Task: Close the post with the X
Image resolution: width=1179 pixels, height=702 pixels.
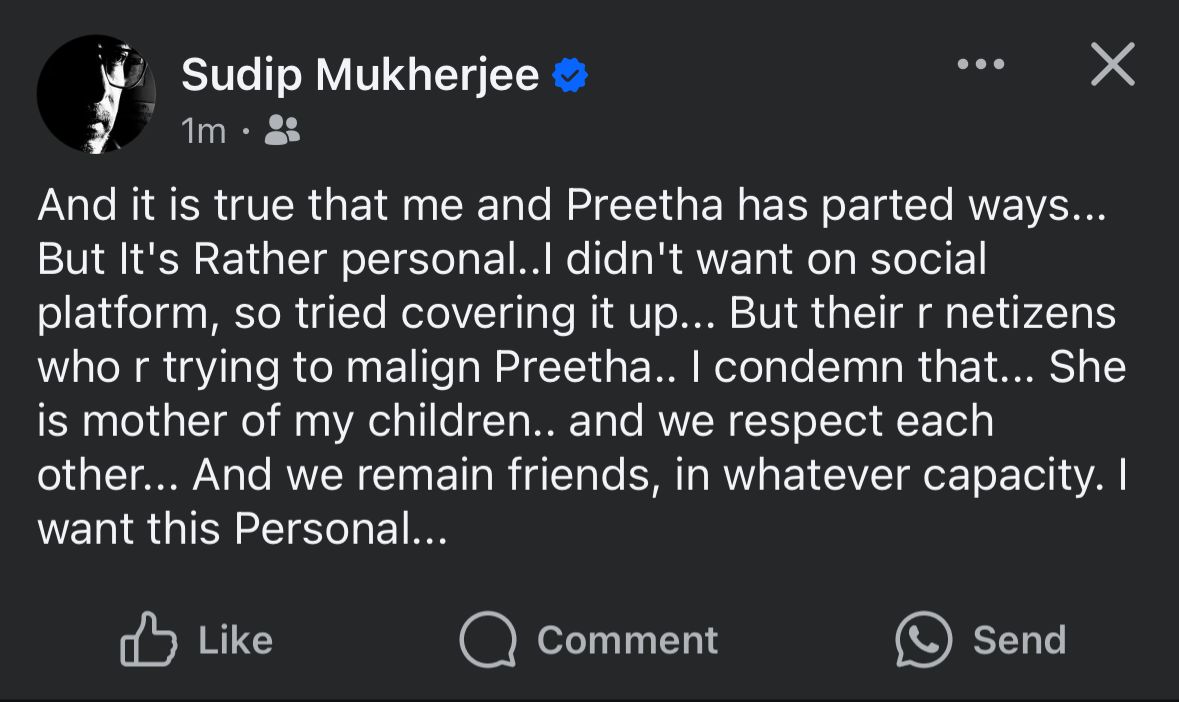Action: pyautogui.click(x=1111, y=65)
